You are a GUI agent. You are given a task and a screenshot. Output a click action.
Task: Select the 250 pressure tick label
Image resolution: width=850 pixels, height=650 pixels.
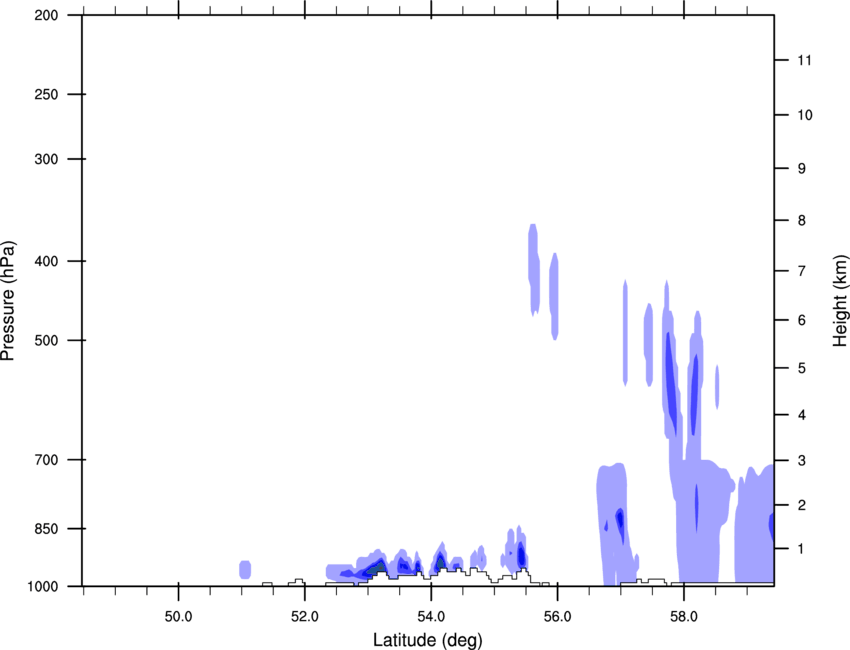point(46,95)
